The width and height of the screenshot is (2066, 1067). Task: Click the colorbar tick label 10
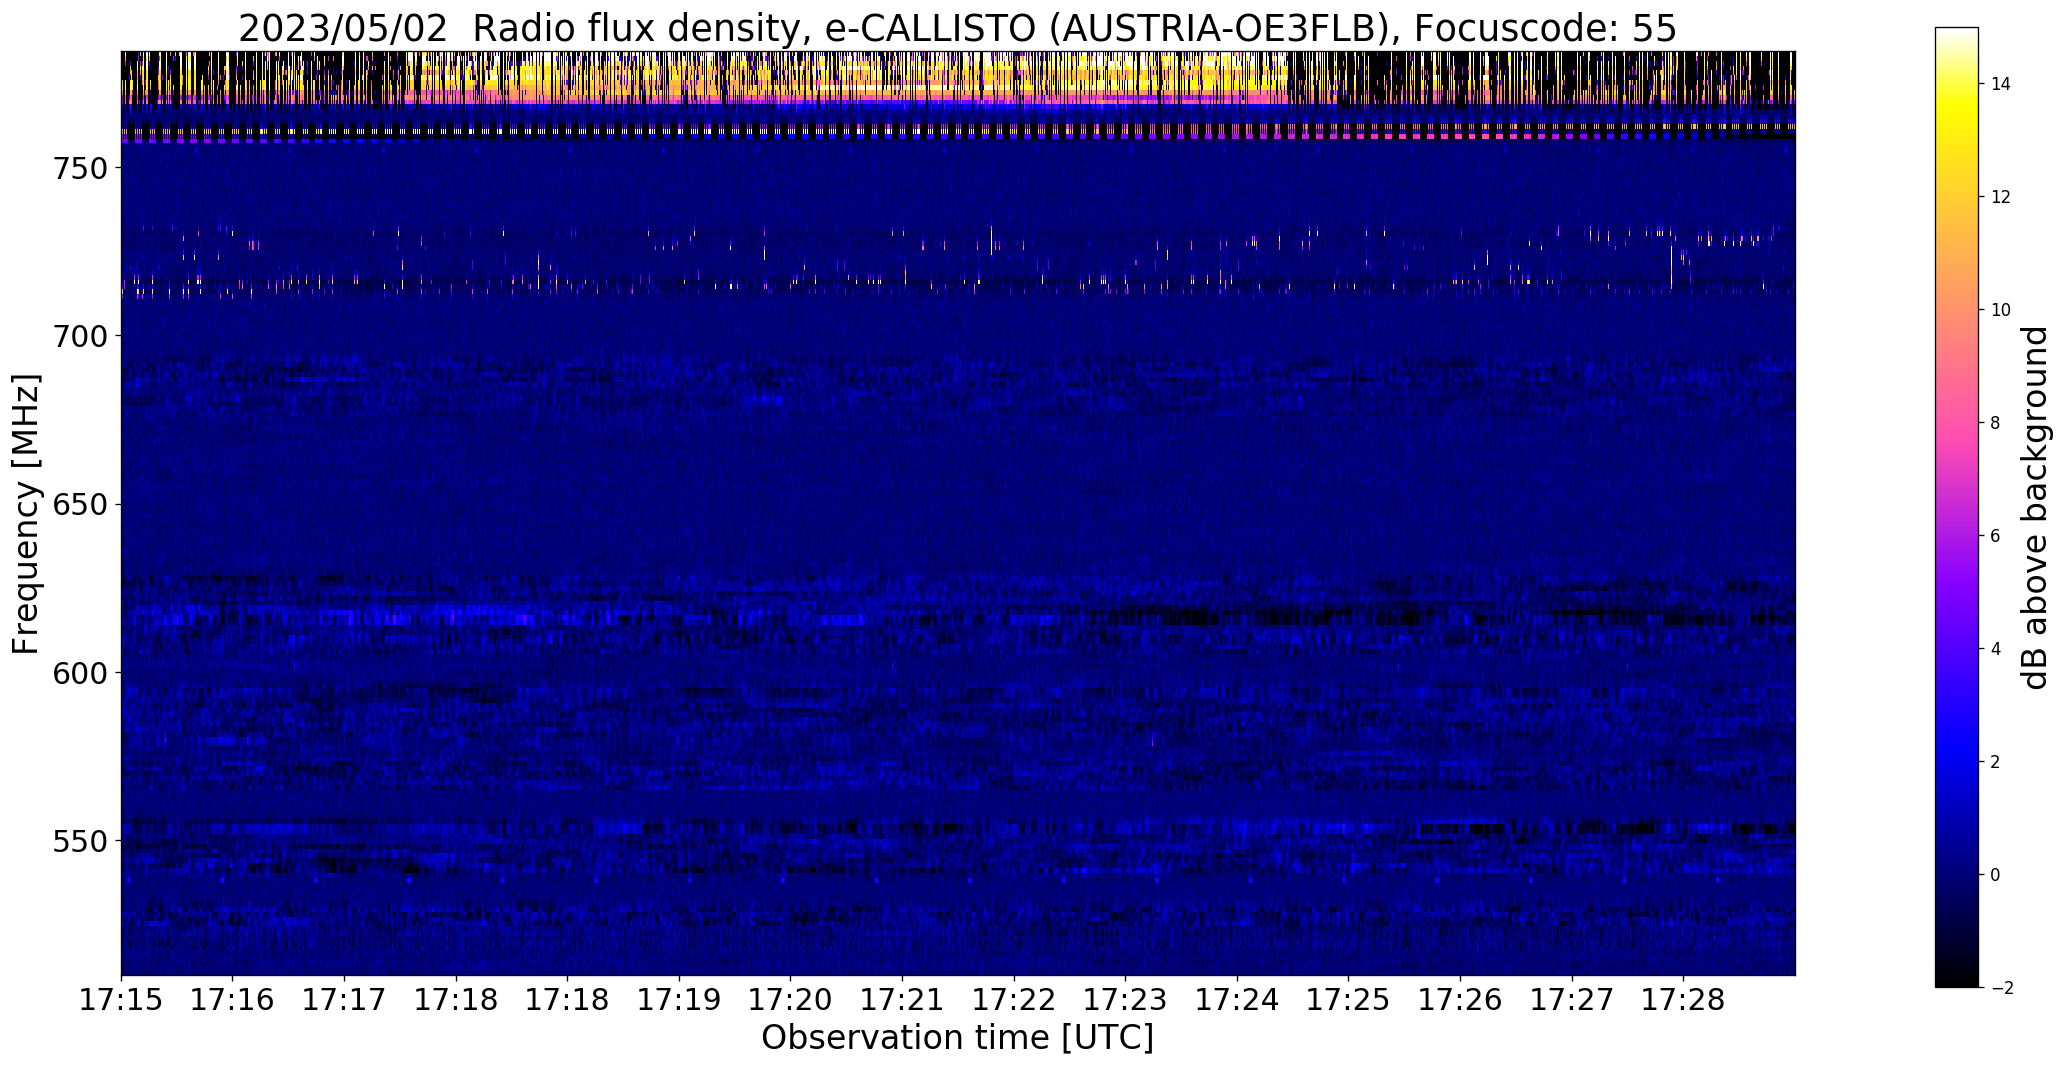pos(2000,310)
